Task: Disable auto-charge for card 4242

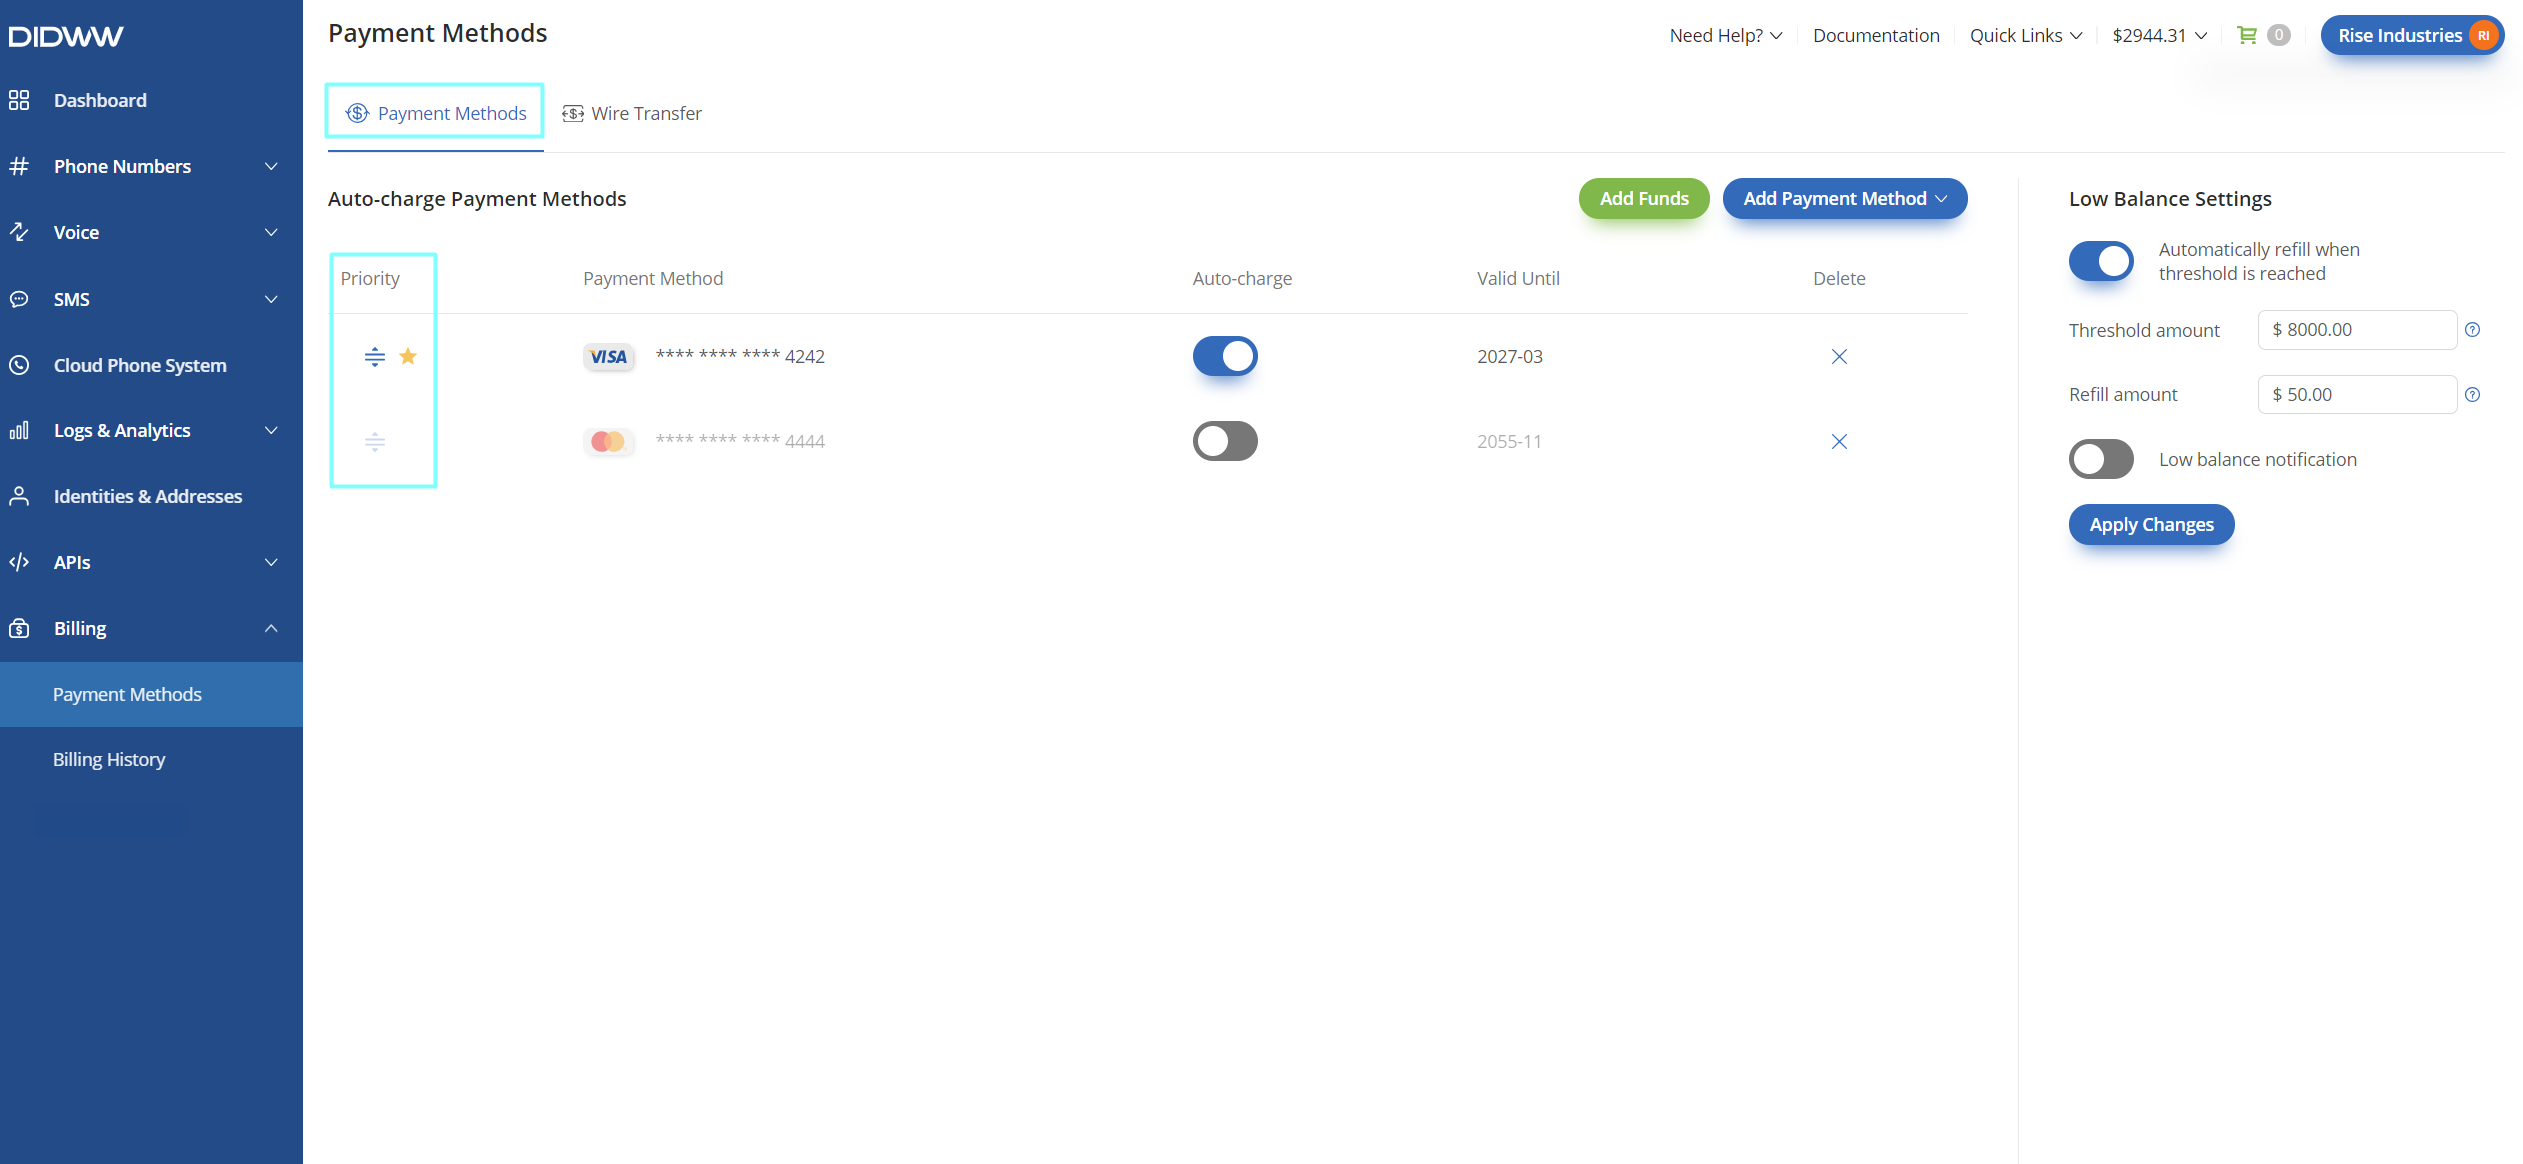Action: (1225, 356)
